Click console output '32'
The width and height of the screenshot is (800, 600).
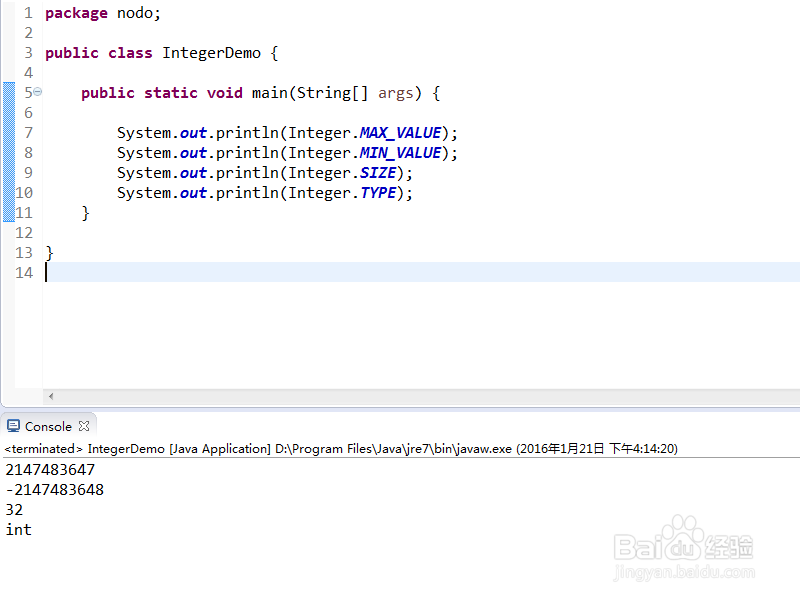click(x=14, y=510)
